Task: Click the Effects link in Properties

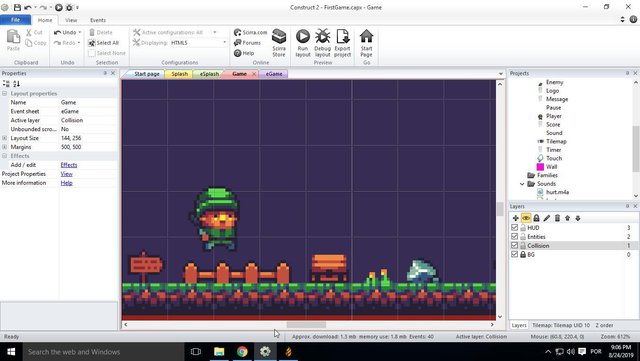Action: point(69,165)
